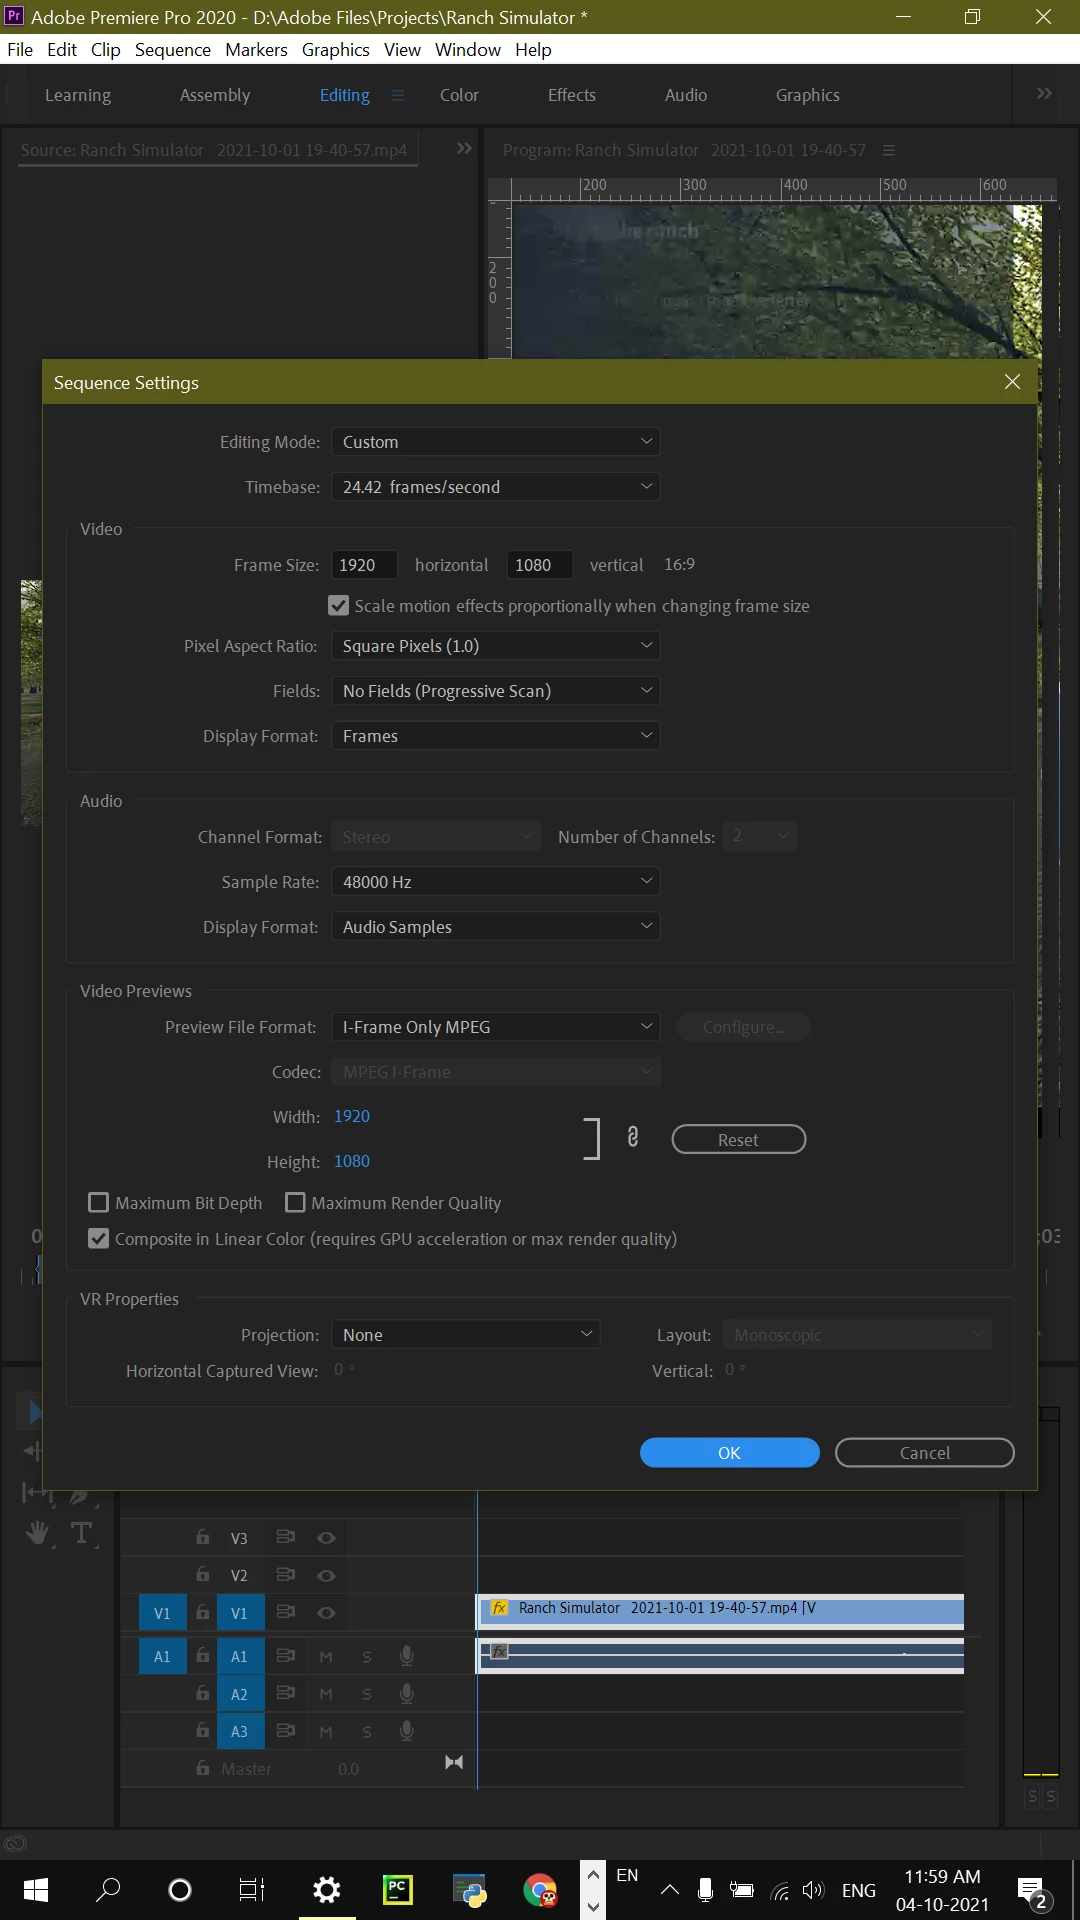Enable Maximum Bit Depth checkbox

tap(99, 1202)
